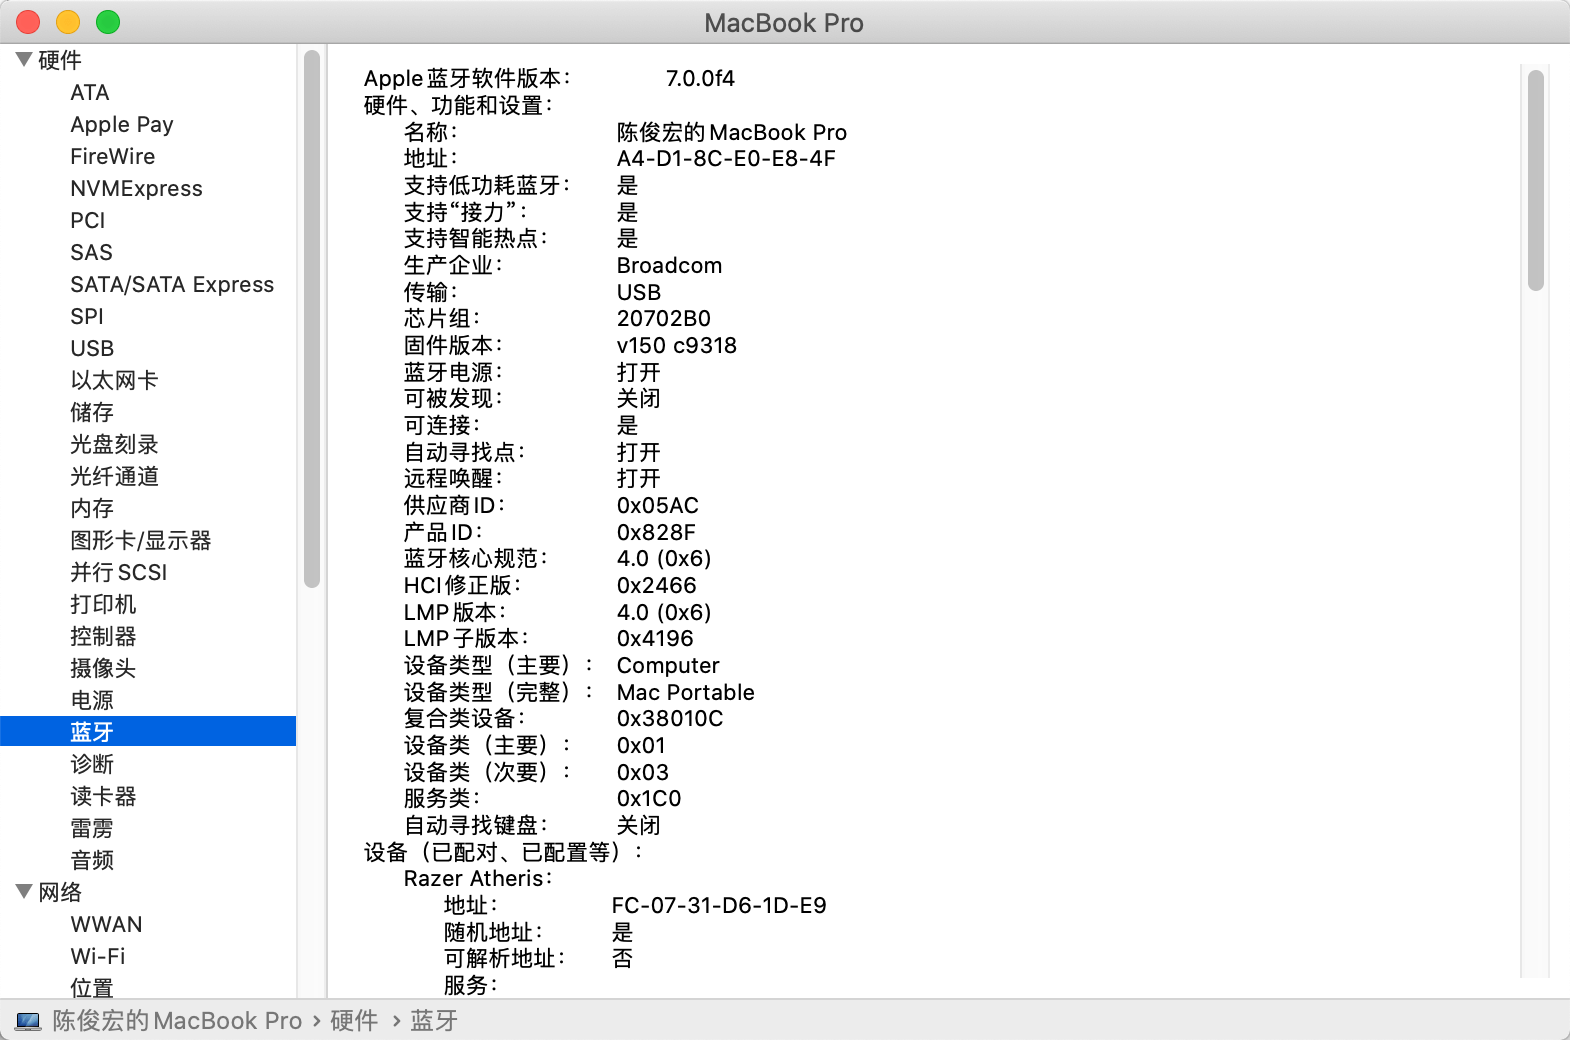Image resolution: width=1570 pixels, height=1040 pixels.
Task: Select 音频 in the sidebar
Action: 92,861
